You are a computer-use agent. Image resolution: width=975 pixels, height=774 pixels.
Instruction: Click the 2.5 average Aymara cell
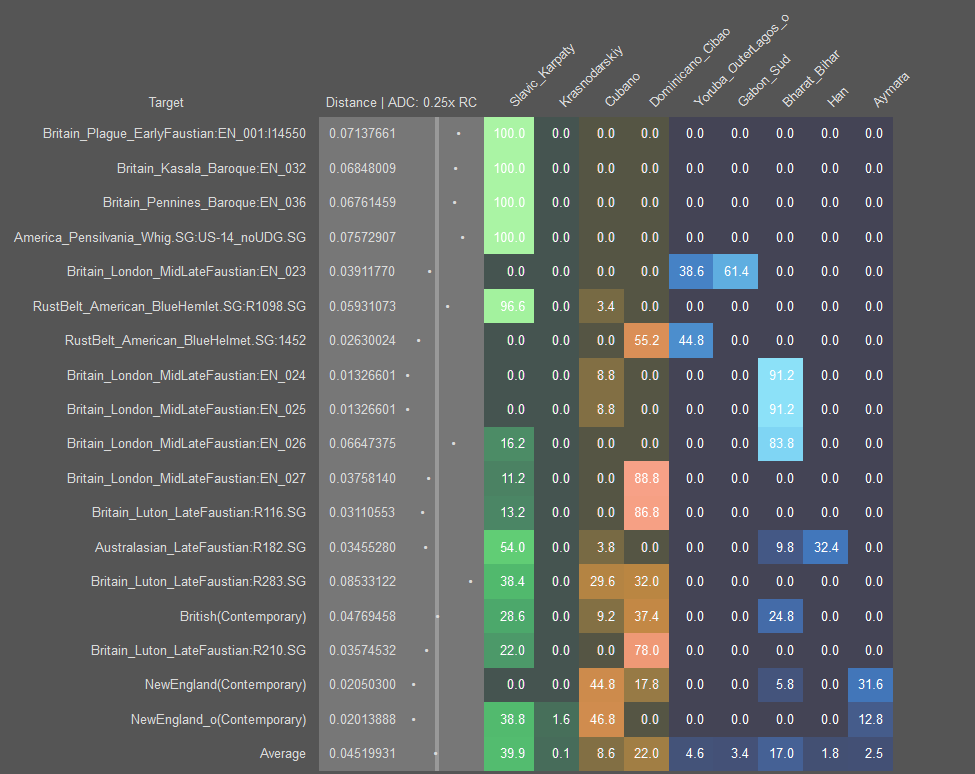(x=871, y=753)
